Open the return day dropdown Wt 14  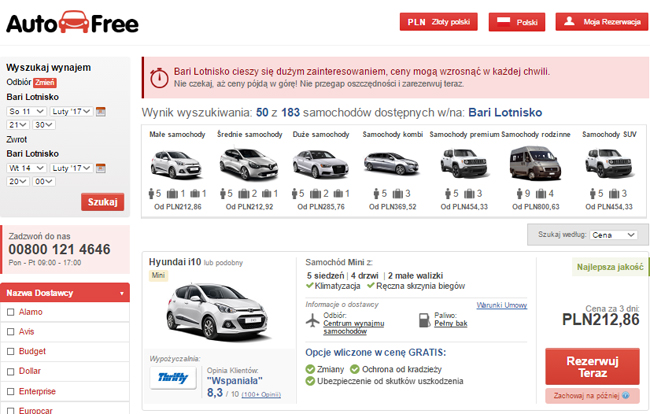coord(27,168)
